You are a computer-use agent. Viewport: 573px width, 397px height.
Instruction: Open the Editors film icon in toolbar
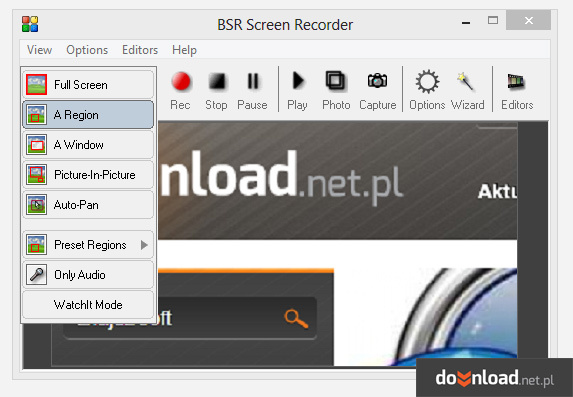point(516,81)
